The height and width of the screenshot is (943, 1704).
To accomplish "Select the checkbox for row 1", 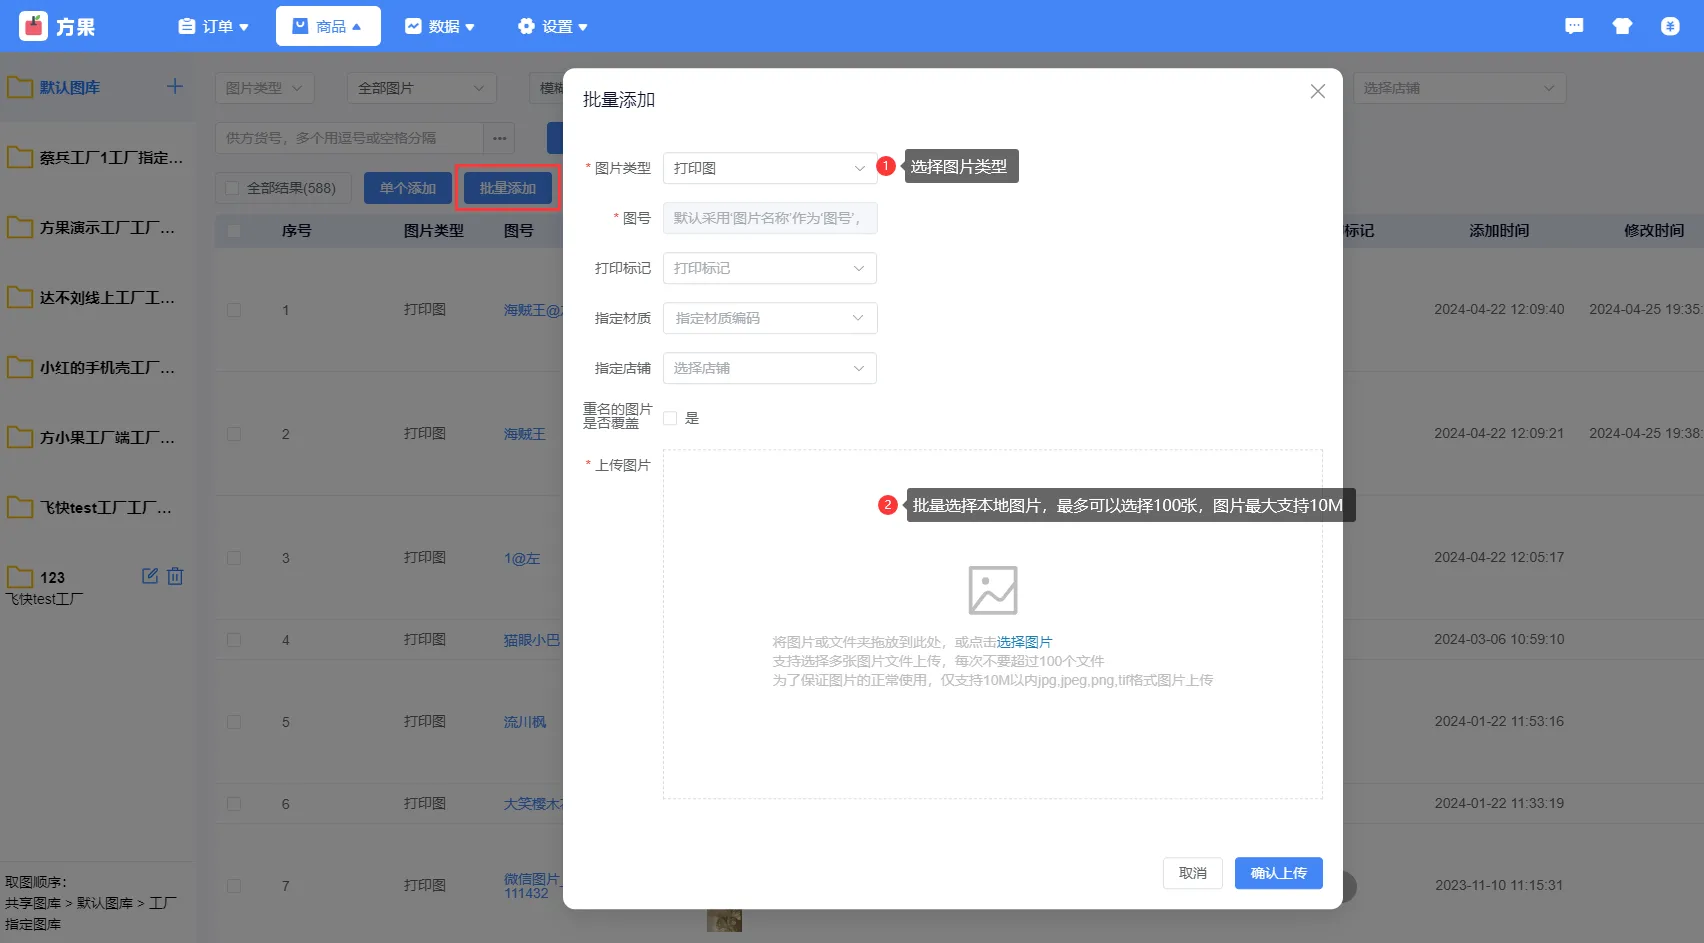I will click(234, 310).
